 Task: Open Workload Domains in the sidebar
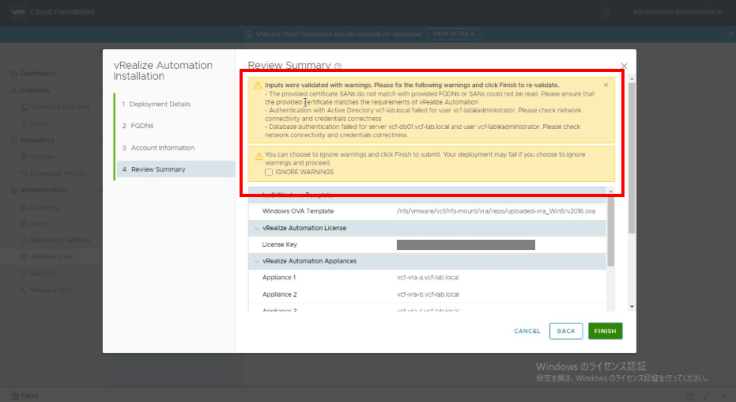[60, 107]
